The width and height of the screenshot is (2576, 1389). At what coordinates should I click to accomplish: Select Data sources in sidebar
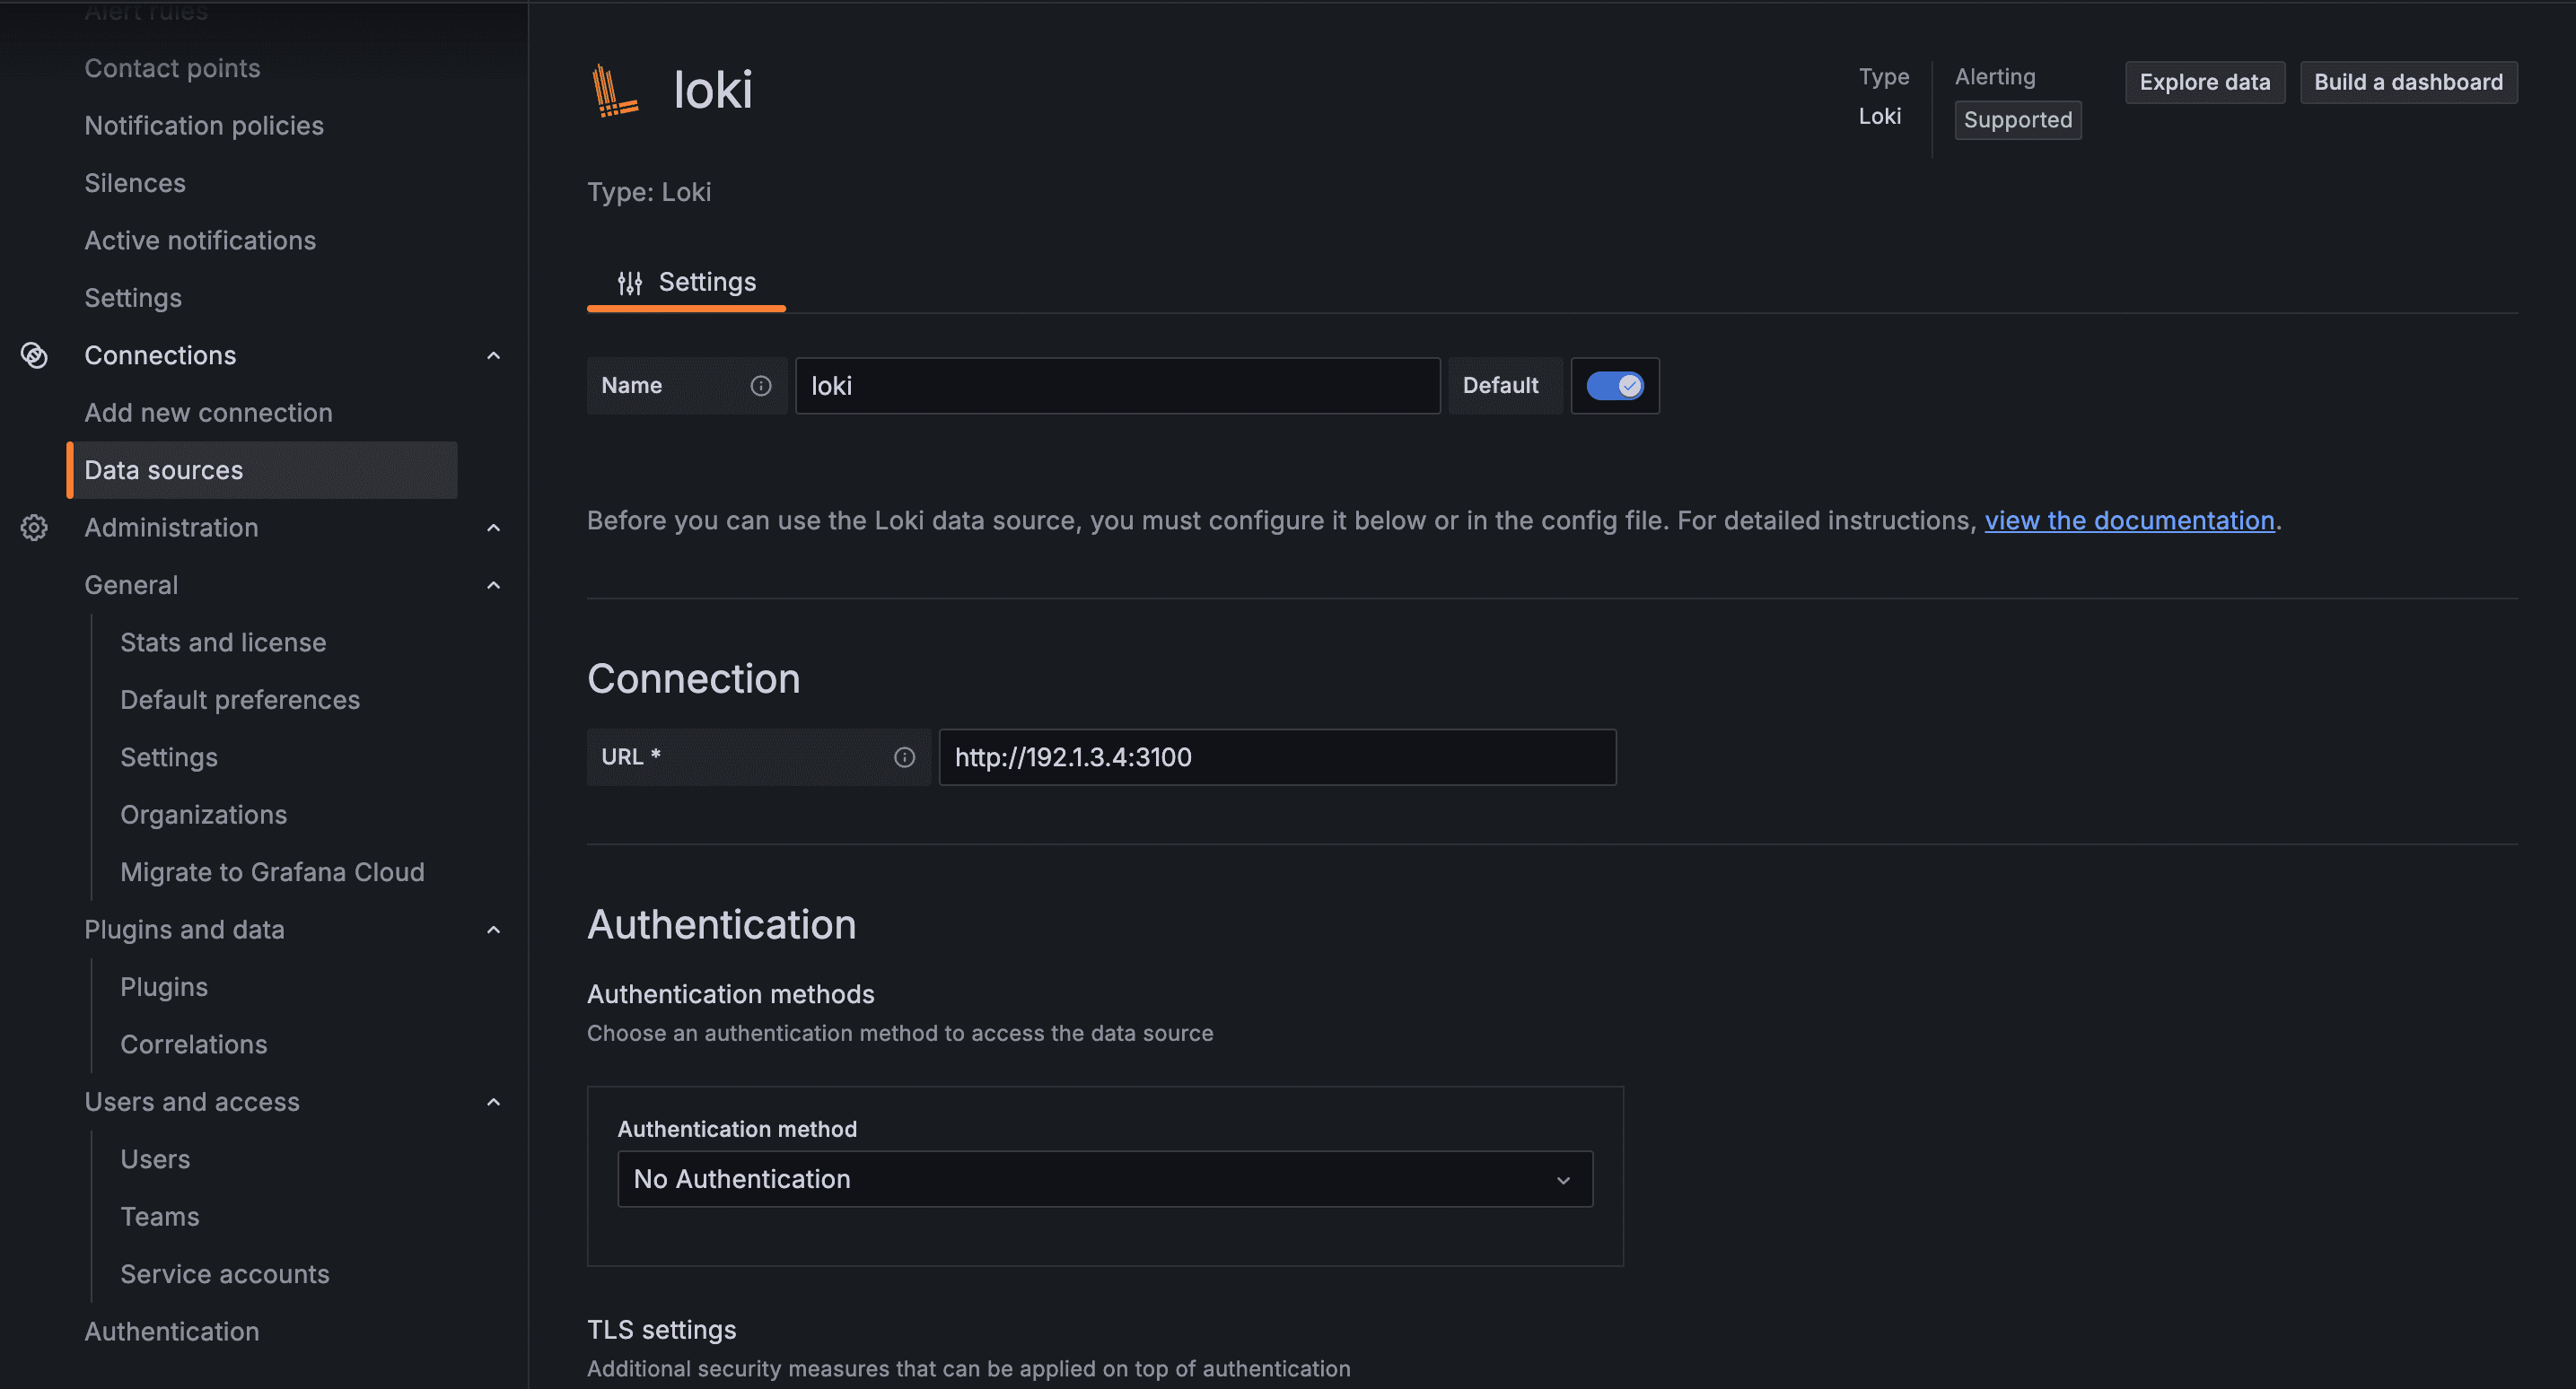[262, 470]
